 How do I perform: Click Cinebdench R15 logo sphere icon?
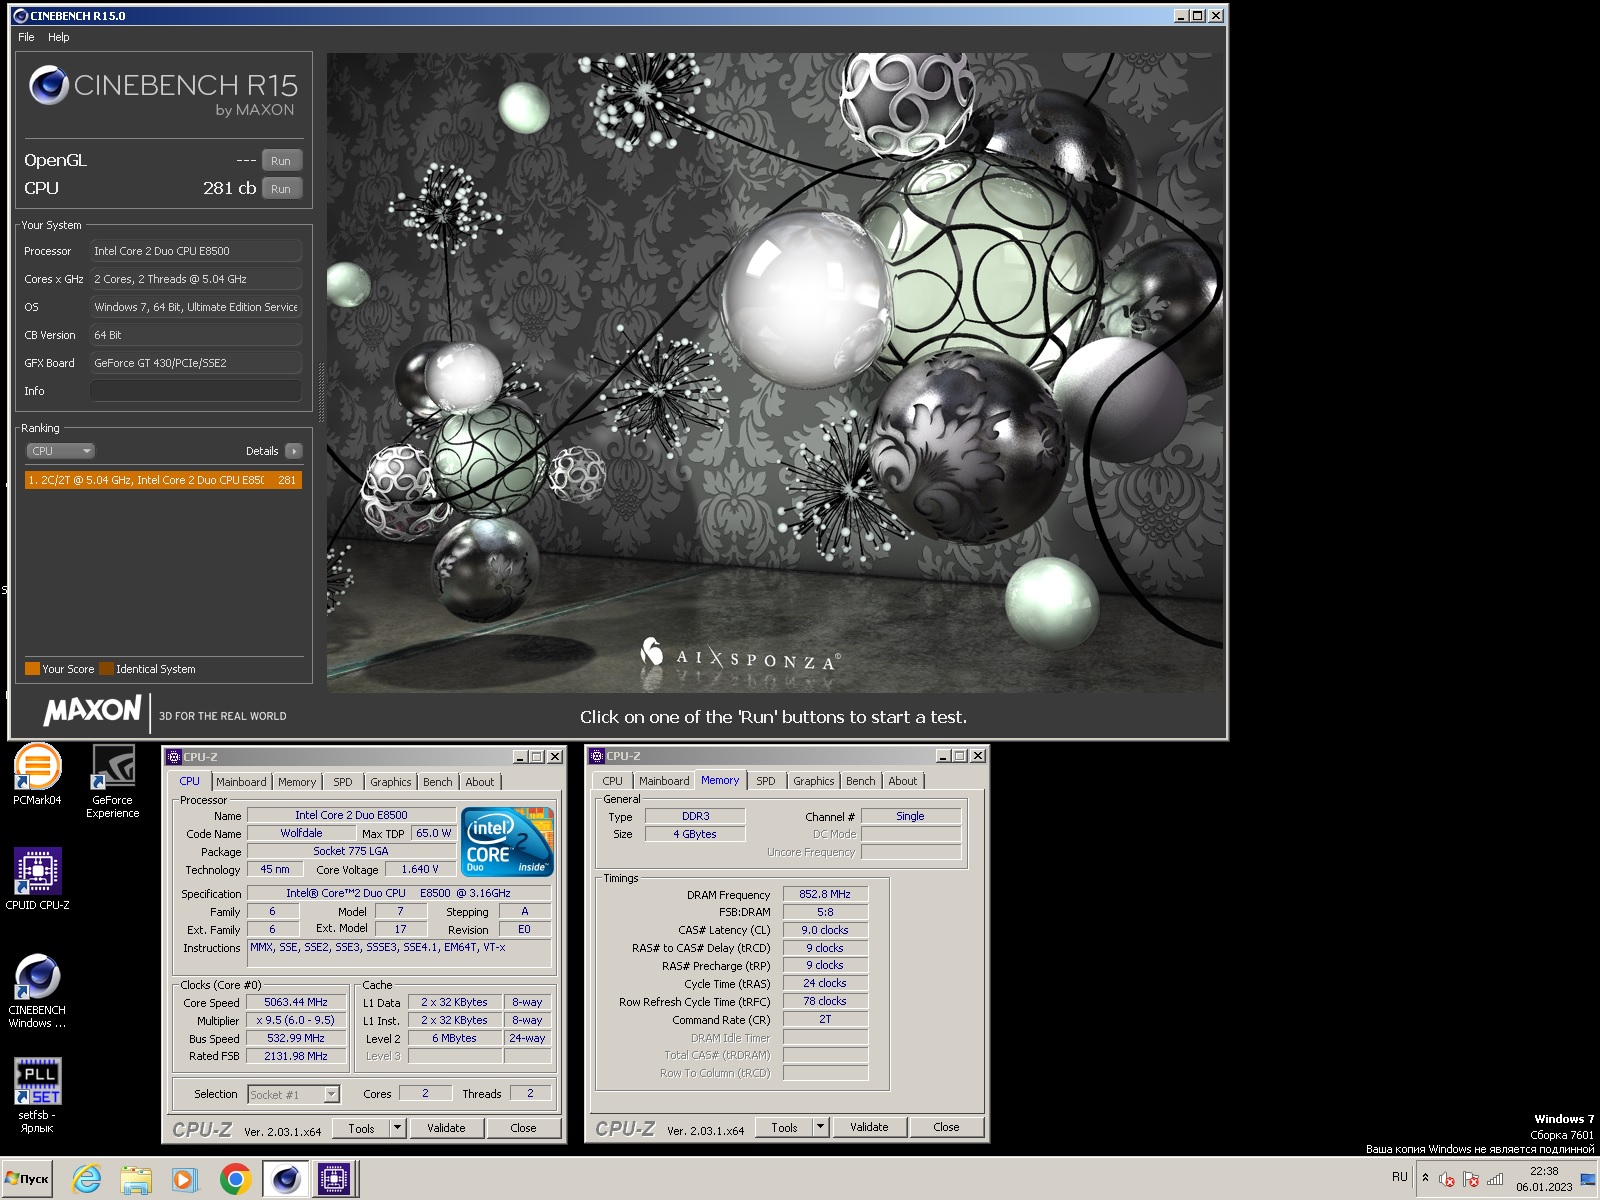[x=48, y=85]
